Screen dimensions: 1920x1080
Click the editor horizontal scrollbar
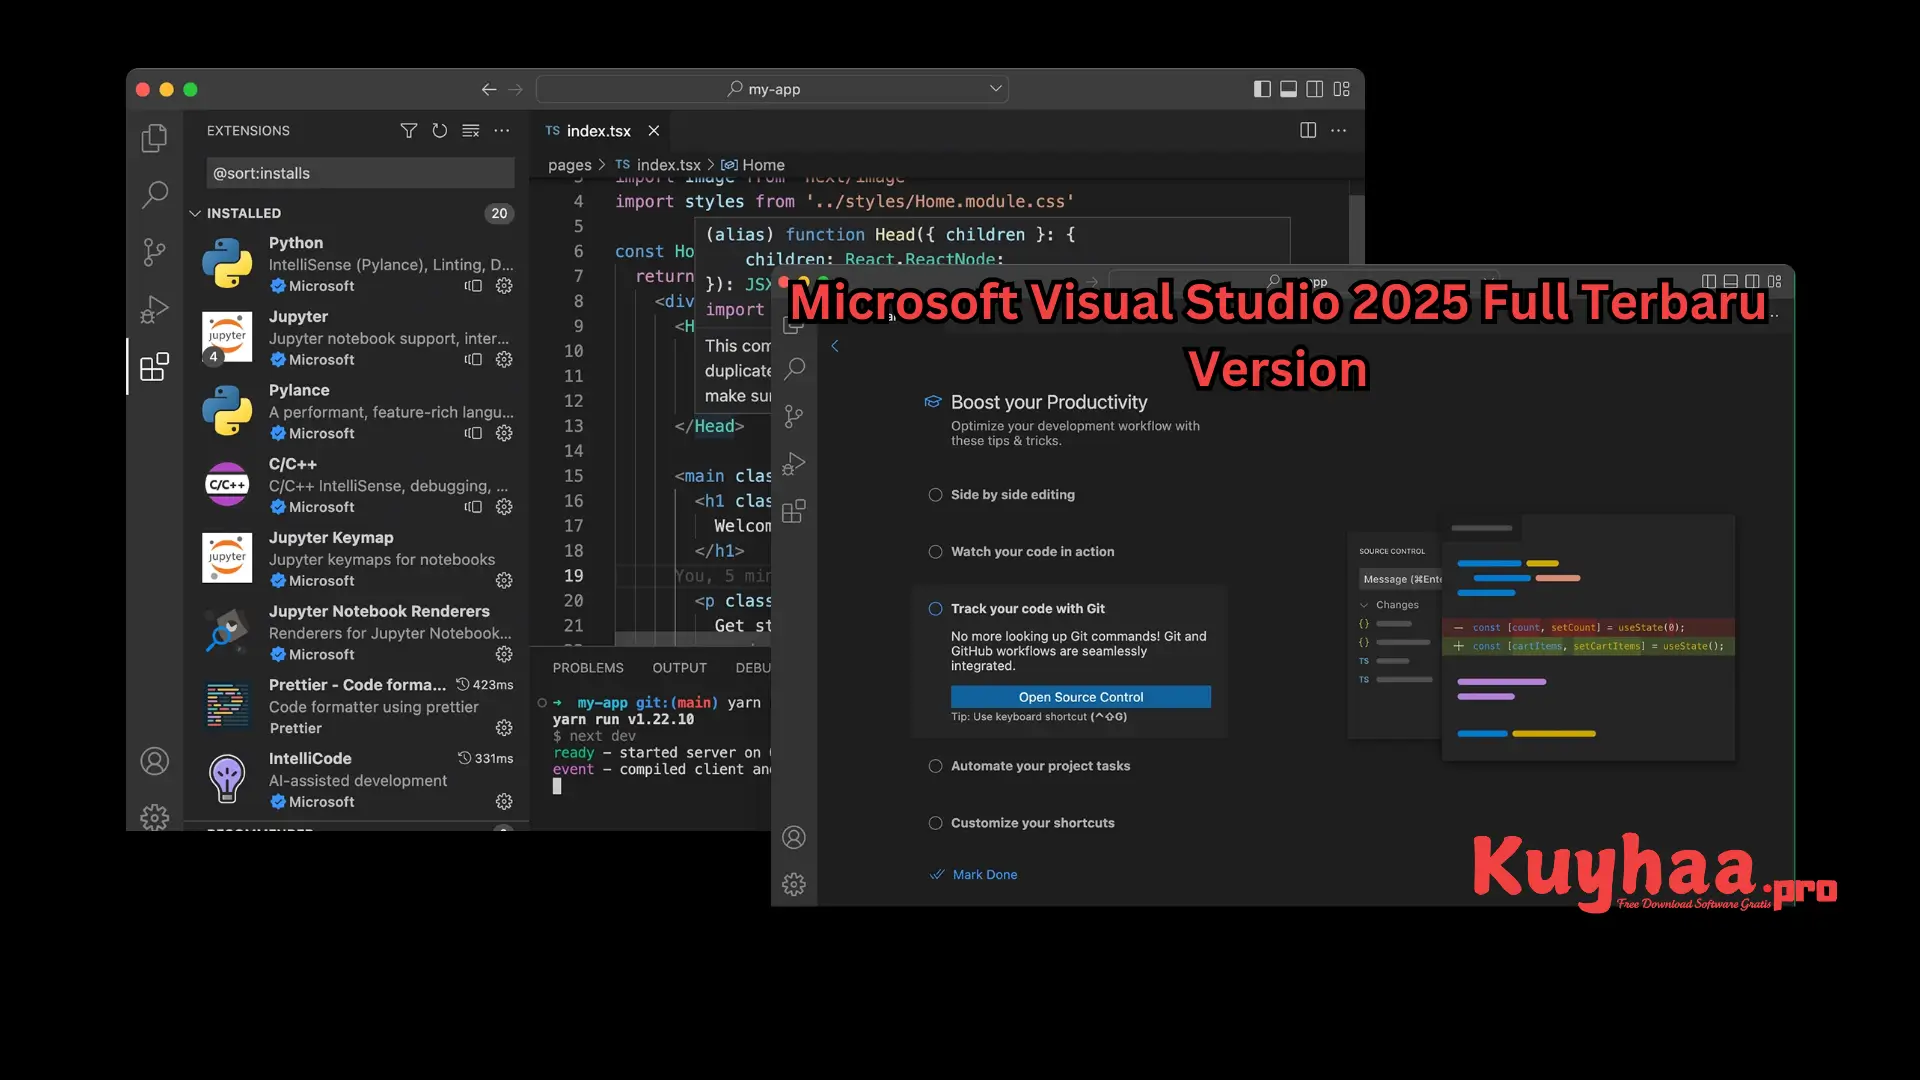[x=692, y=639]
